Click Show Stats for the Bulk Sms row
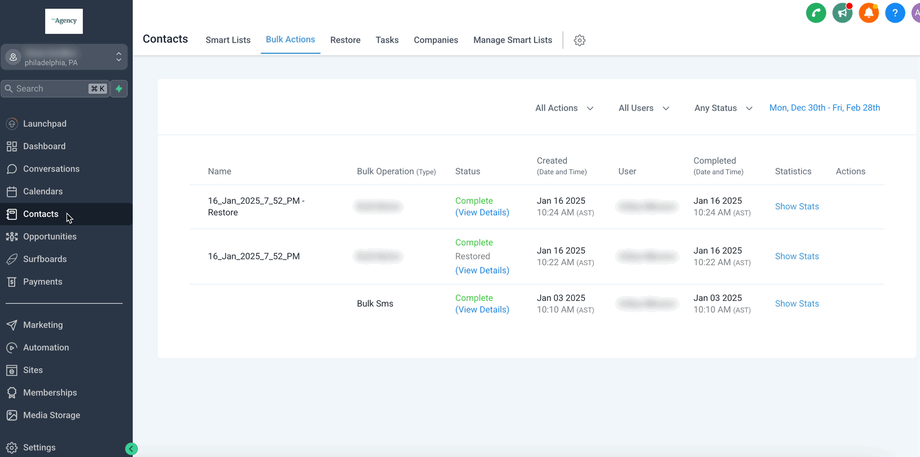Image resolution: width=920 pixels, height=457 pixels. [x=796, y=304]
